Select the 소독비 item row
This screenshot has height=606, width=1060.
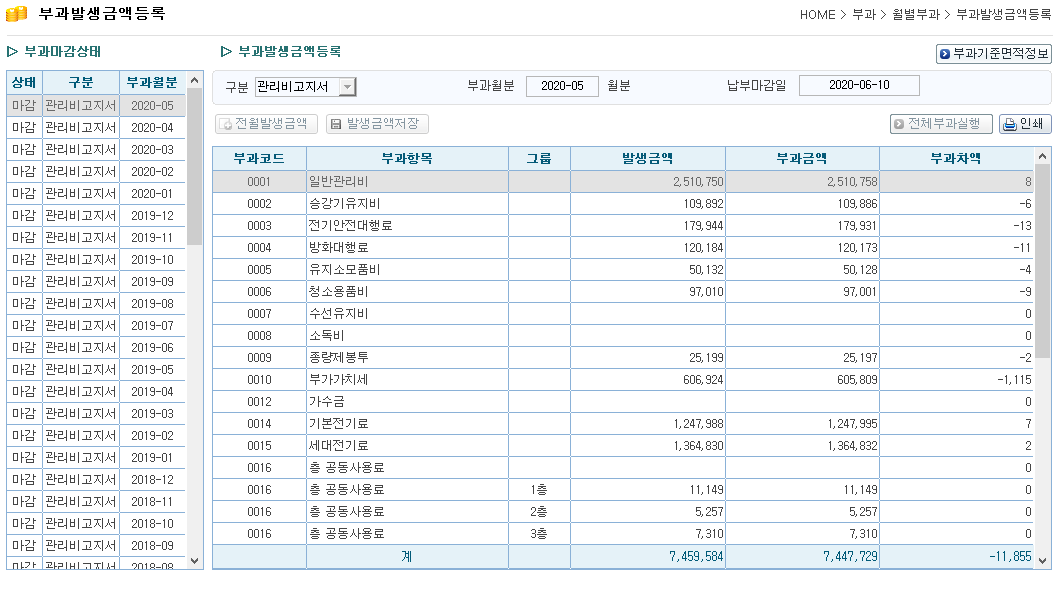tap(623, 335)
